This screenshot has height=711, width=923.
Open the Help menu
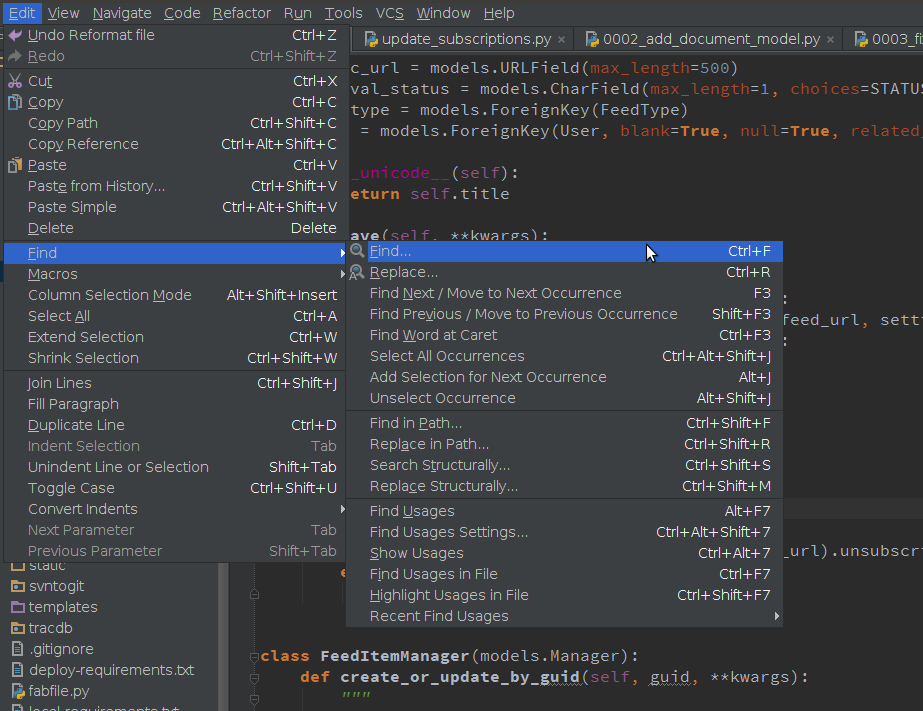coord(499,13)
